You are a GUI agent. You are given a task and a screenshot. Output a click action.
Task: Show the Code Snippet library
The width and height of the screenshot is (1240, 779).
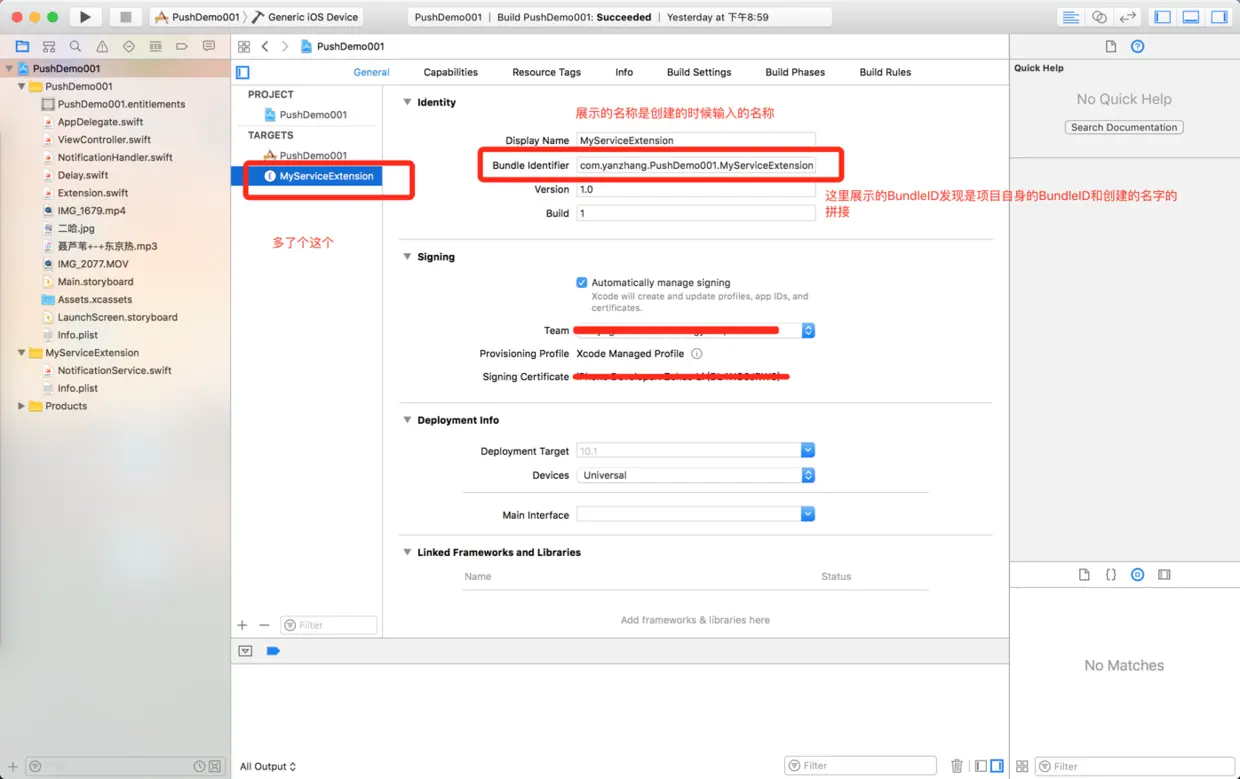pyautogui.click(x=1111, y=575)
